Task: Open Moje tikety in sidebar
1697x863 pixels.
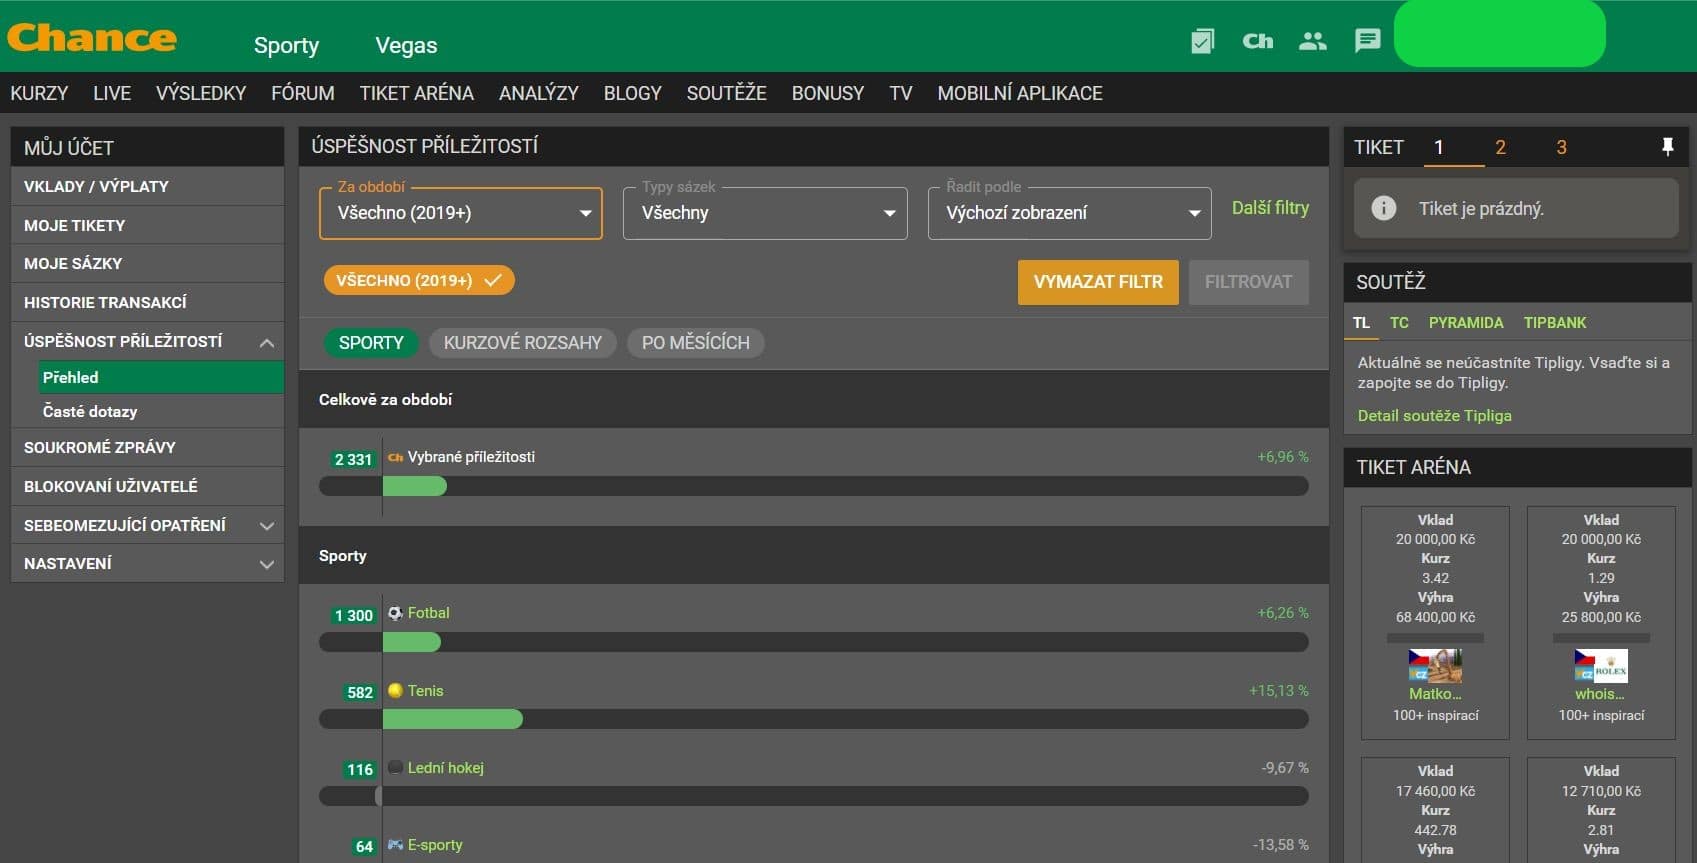Action: tap(147, 226)
